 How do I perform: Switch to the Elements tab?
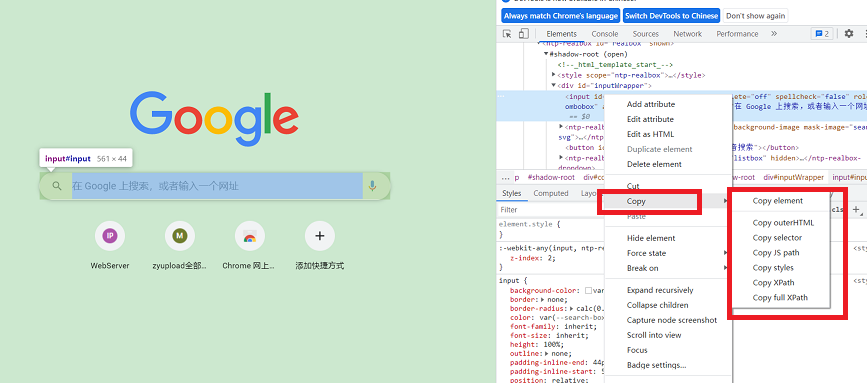point(561,34)
